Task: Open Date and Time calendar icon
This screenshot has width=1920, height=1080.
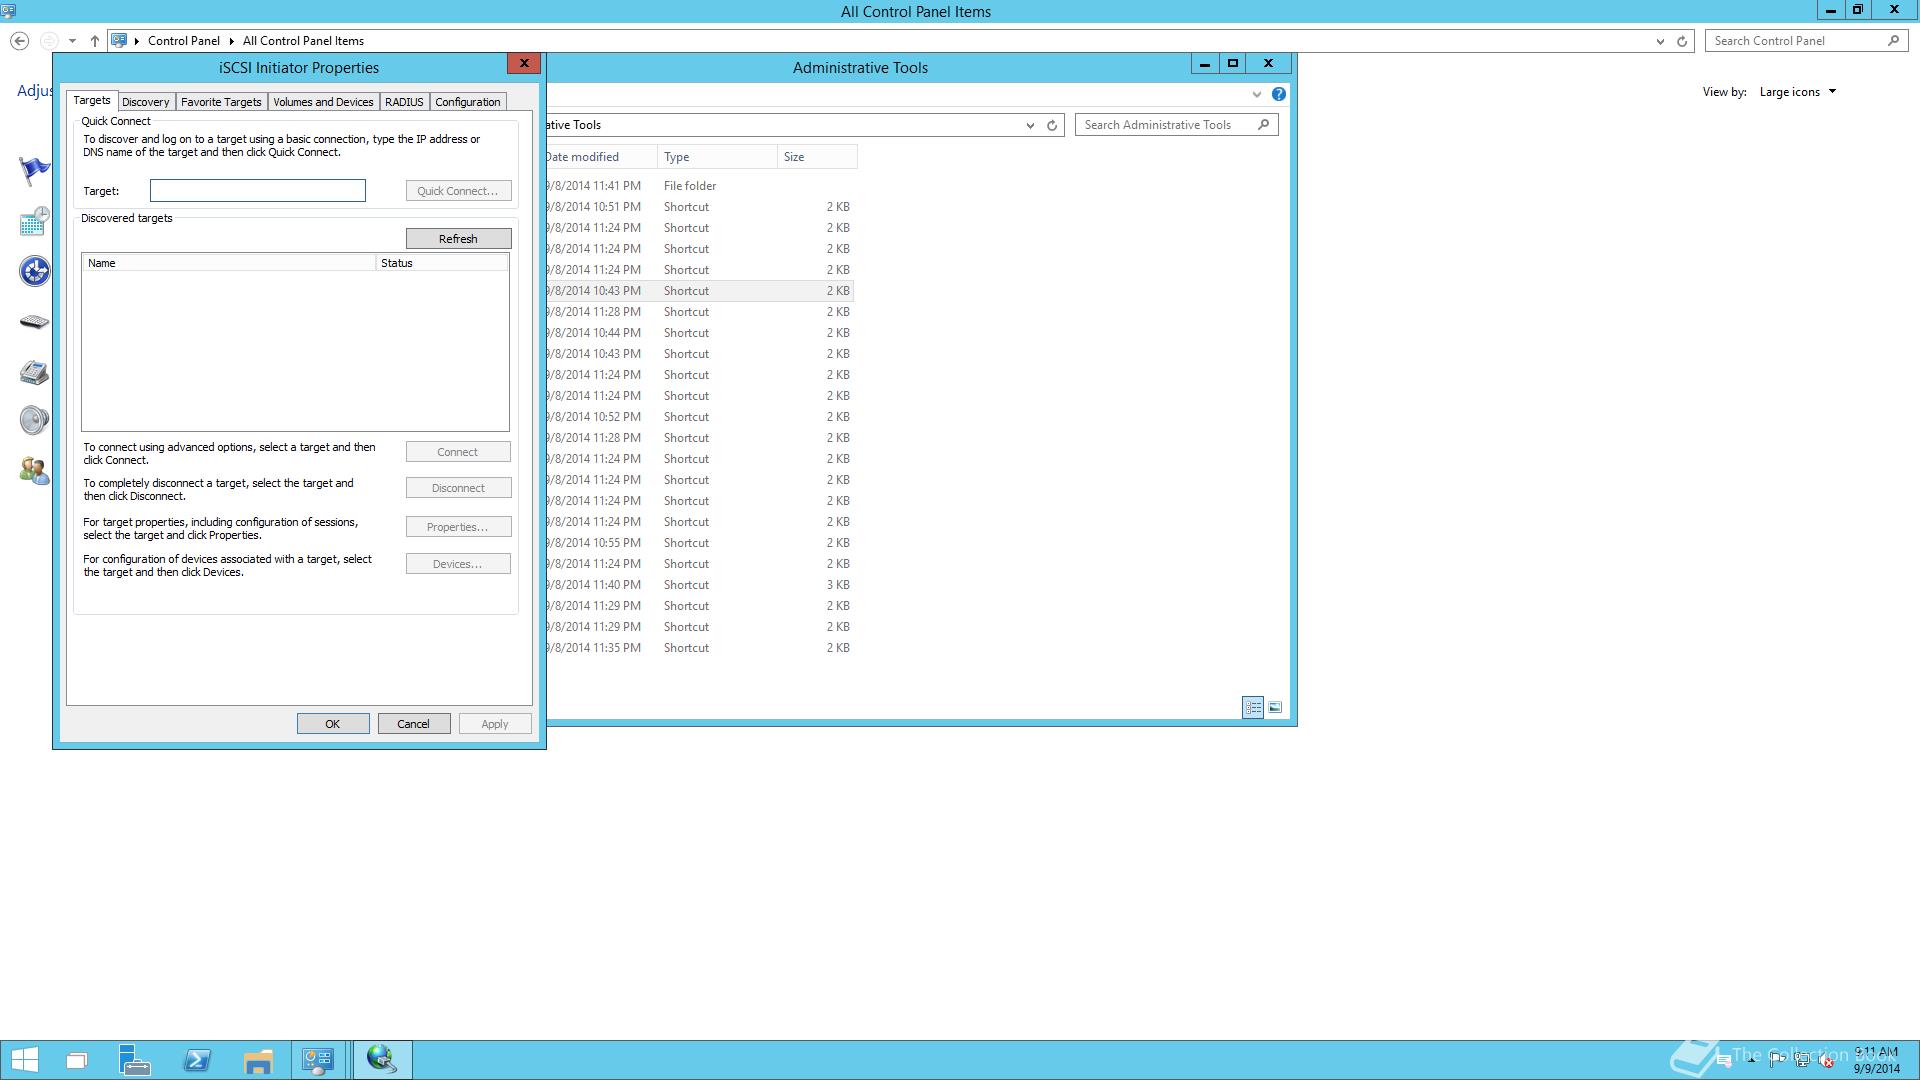Action: 34,221
